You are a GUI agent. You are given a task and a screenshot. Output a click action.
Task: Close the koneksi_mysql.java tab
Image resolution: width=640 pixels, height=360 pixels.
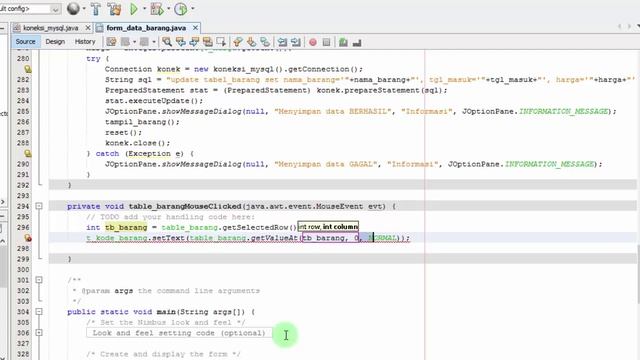click(x=88, y=28)
